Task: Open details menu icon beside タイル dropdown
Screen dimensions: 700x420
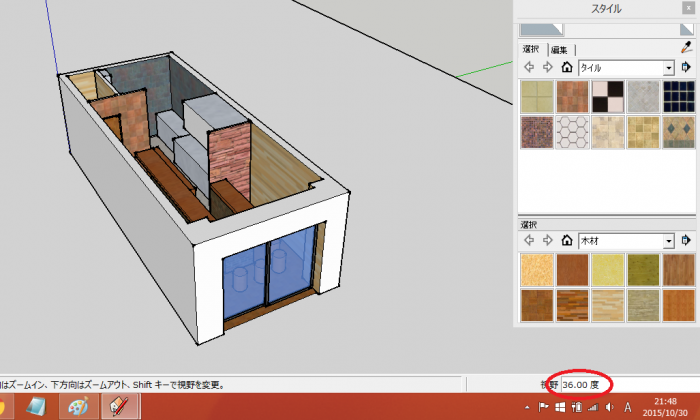Action: pos(686,68)
